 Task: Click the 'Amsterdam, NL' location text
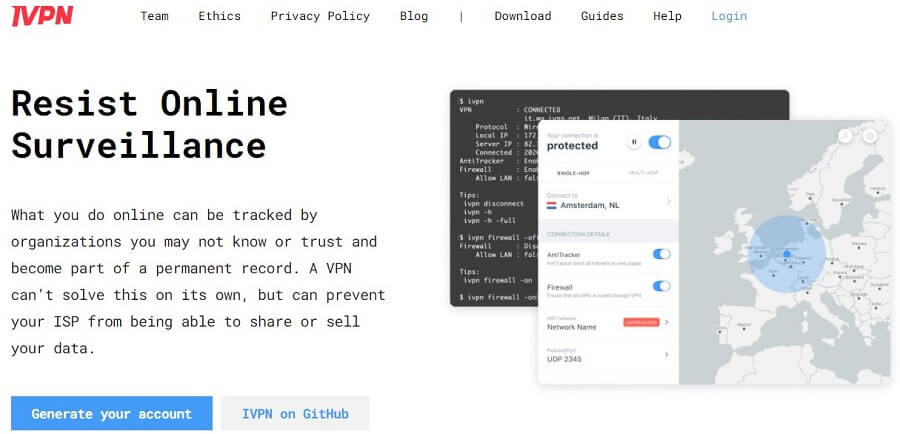(590, 206)
